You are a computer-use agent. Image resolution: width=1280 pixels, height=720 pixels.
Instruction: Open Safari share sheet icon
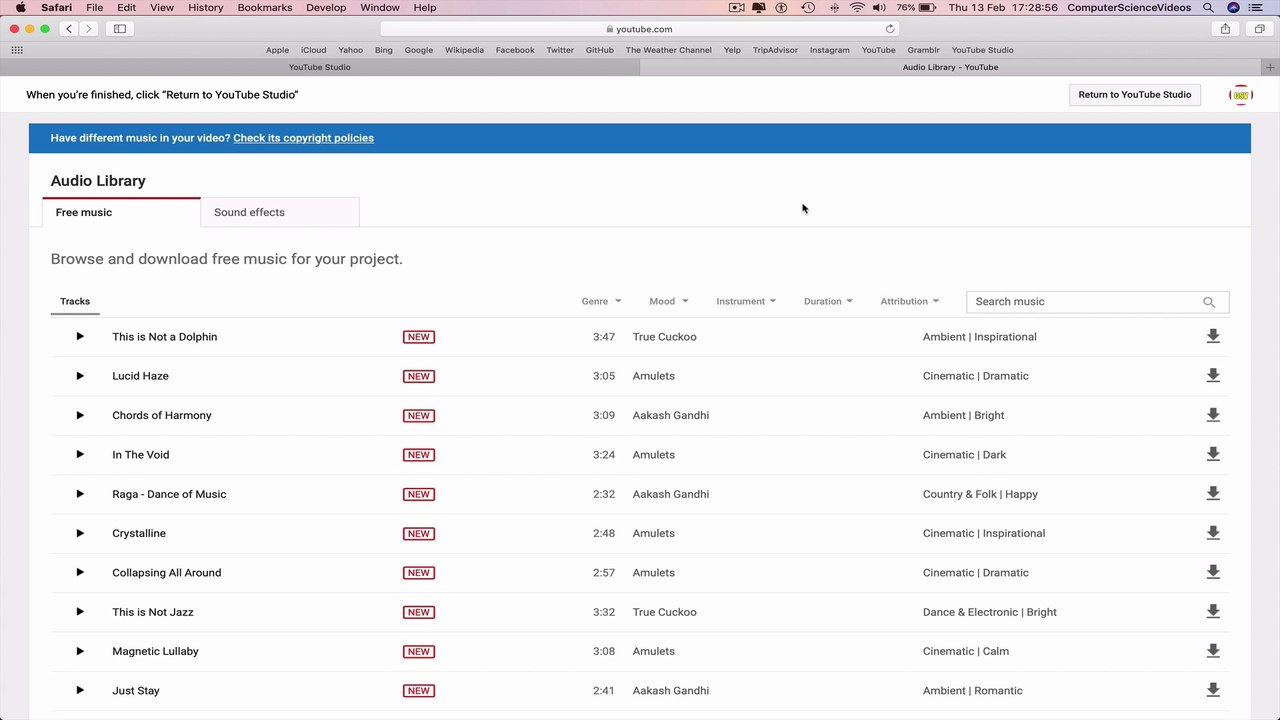[1225, 29]
